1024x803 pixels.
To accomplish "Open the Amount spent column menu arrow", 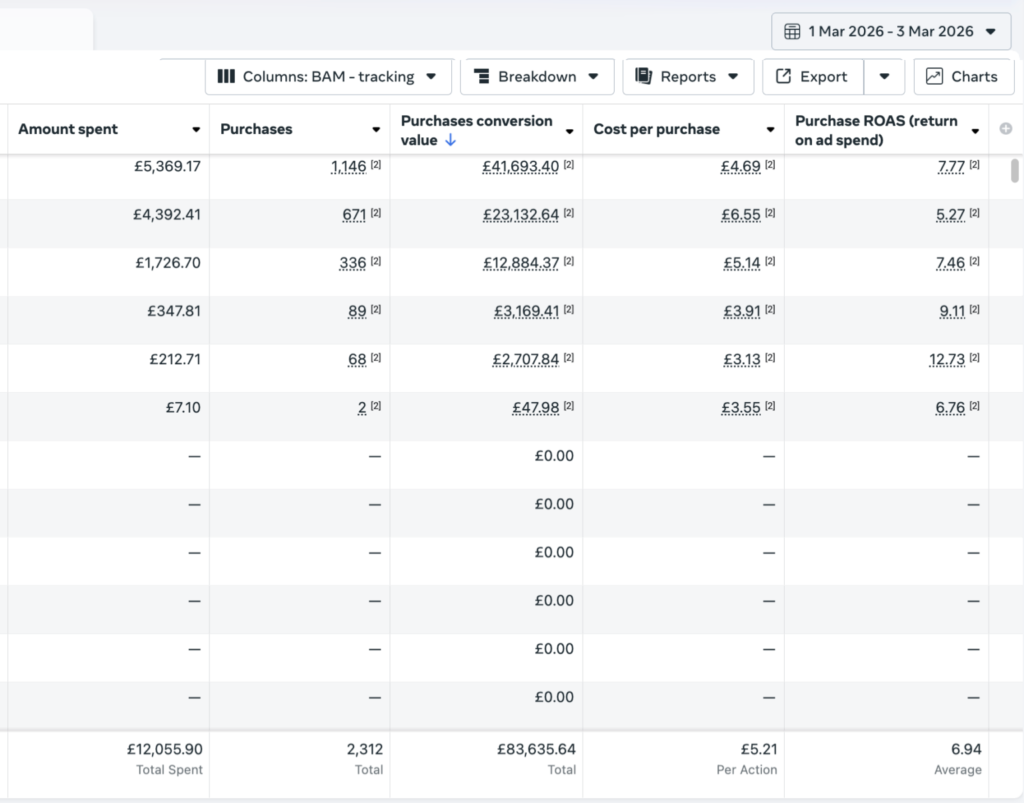I will [196, 130].
